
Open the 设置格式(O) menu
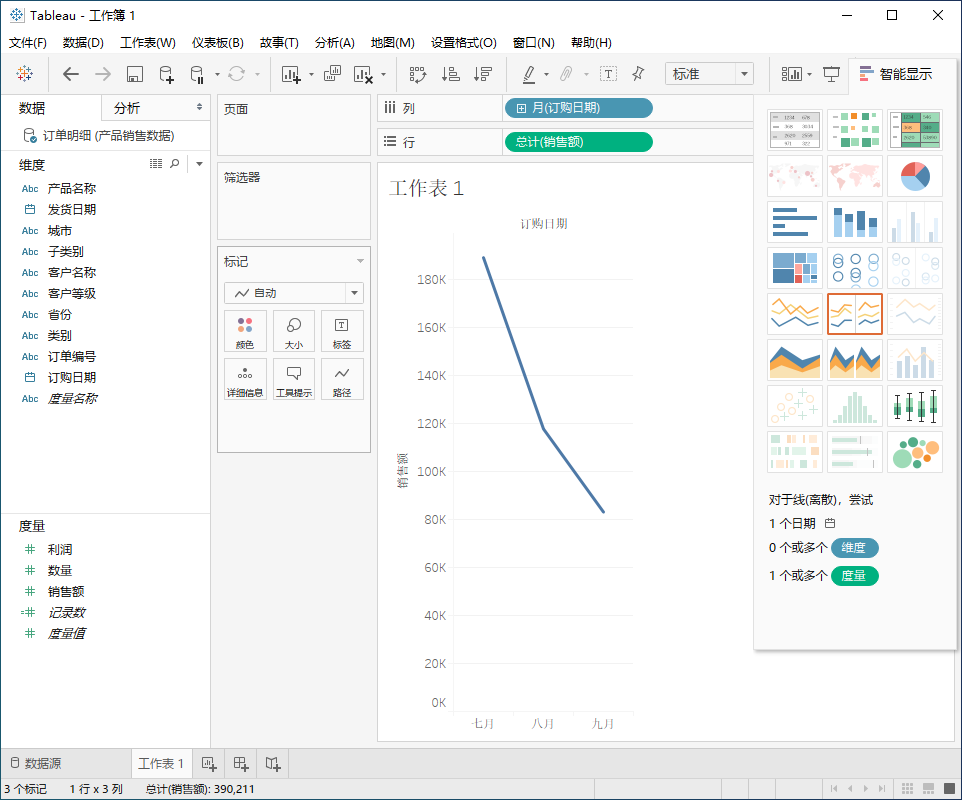pyautogui.click(x=464, y=43)
